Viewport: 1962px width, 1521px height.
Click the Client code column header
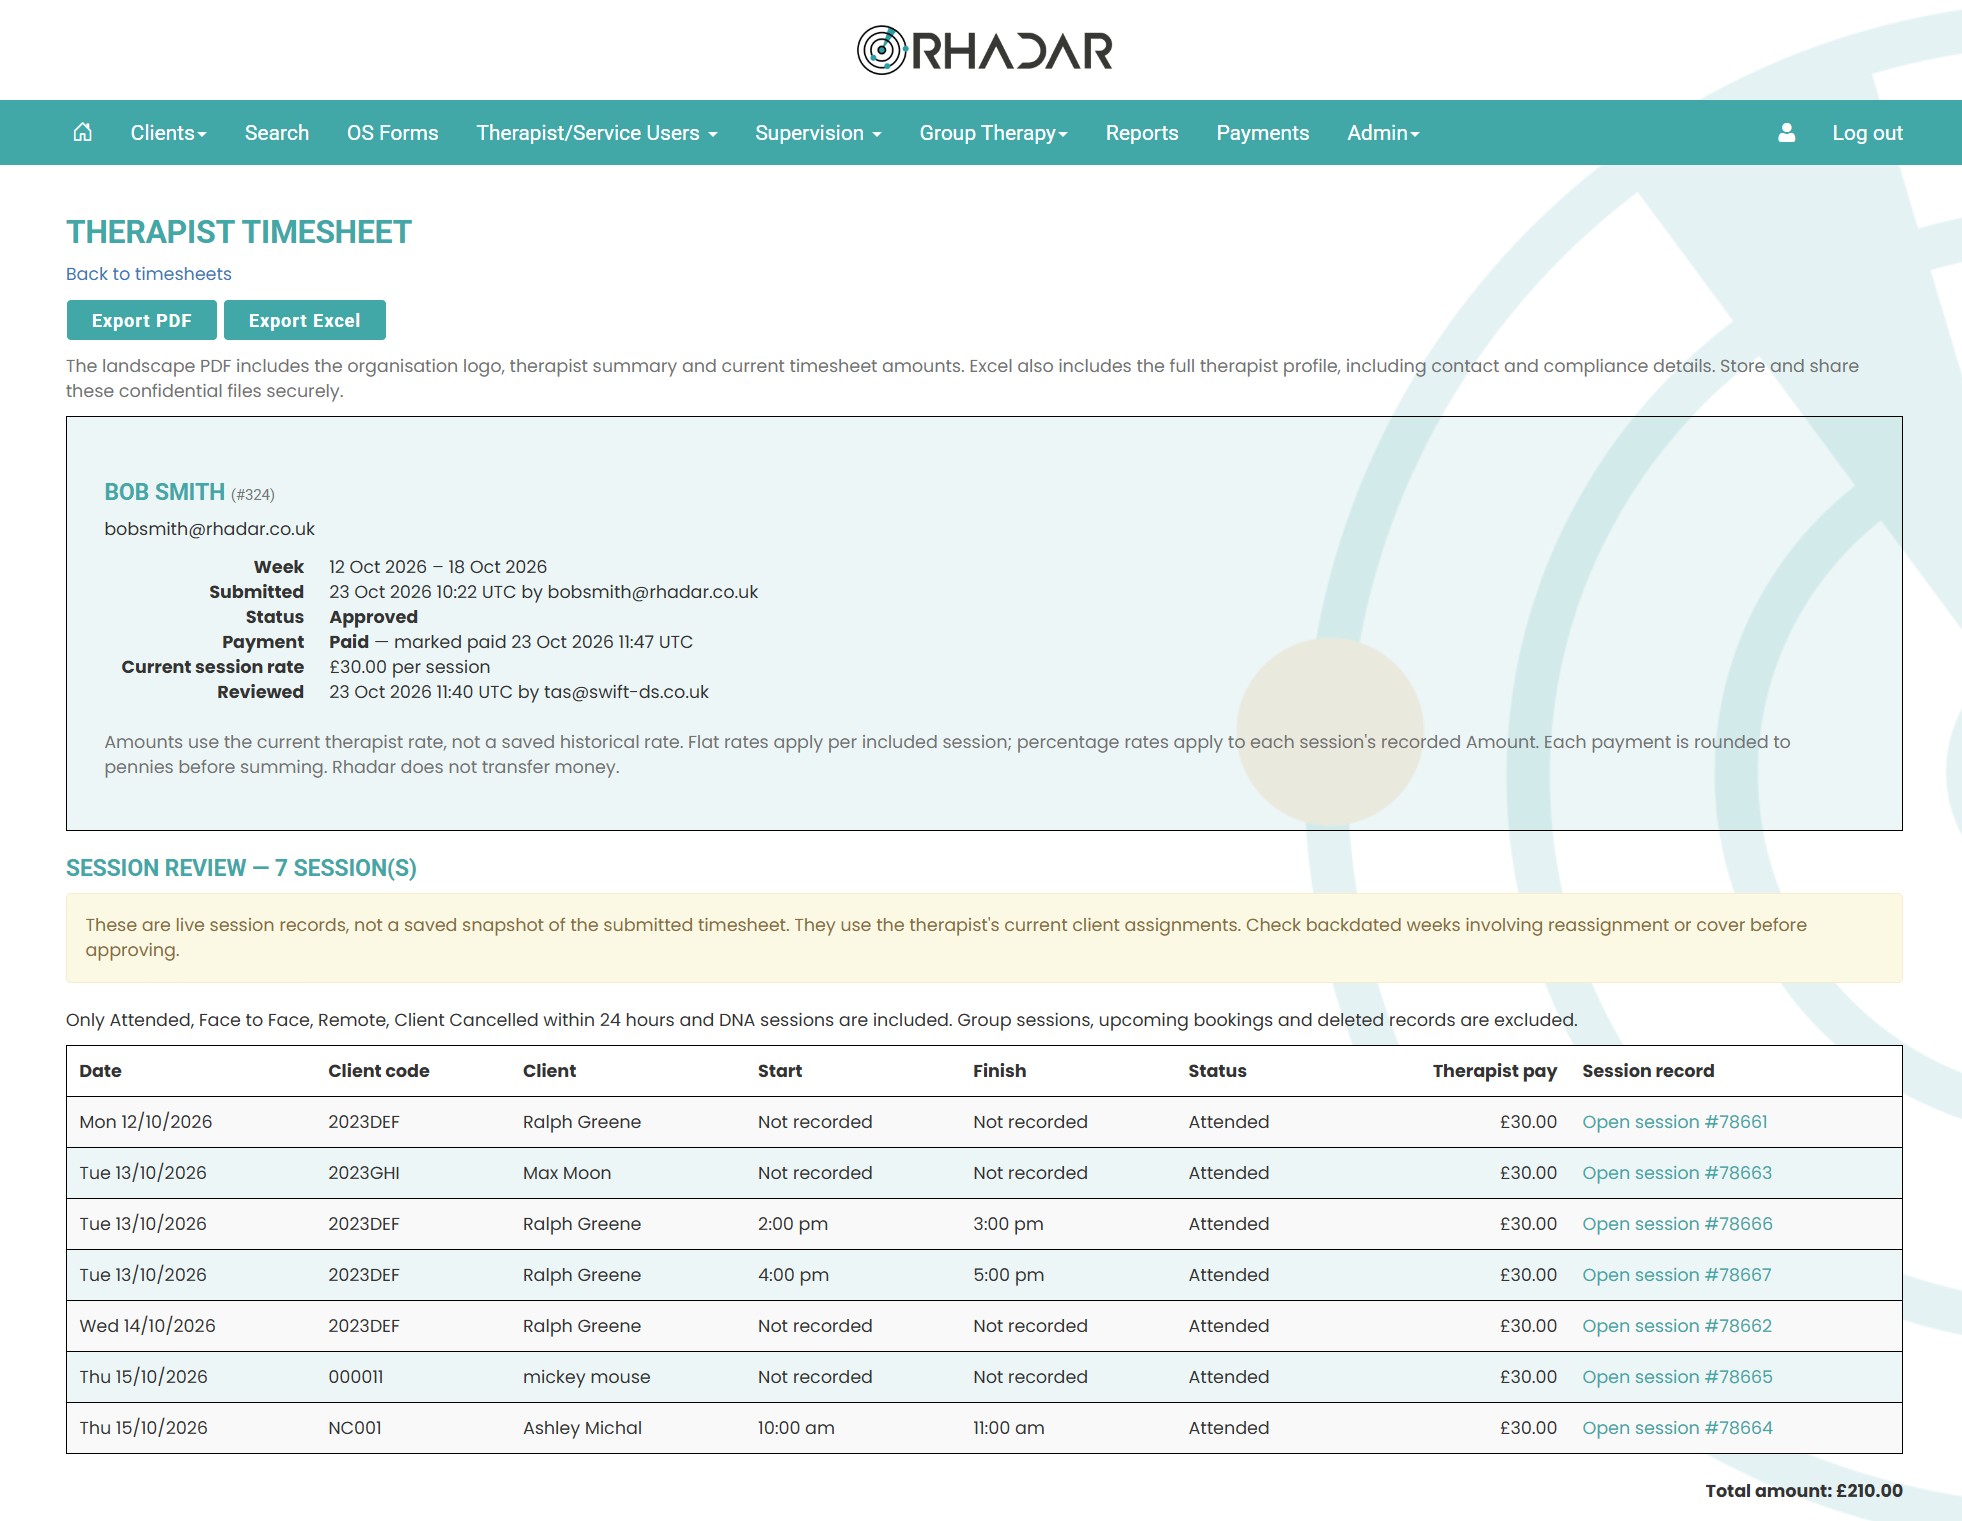tap(378, 1071)
